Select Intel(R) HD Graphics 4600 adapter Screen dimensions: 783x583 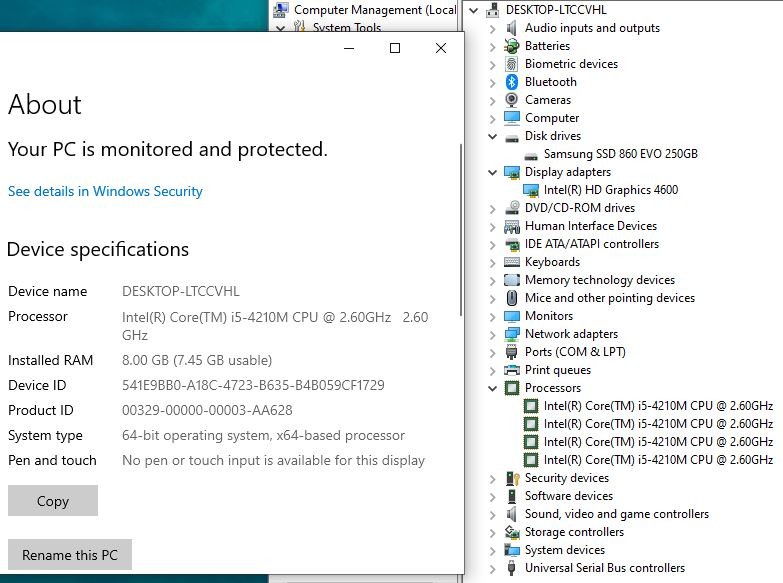(611, 190)
